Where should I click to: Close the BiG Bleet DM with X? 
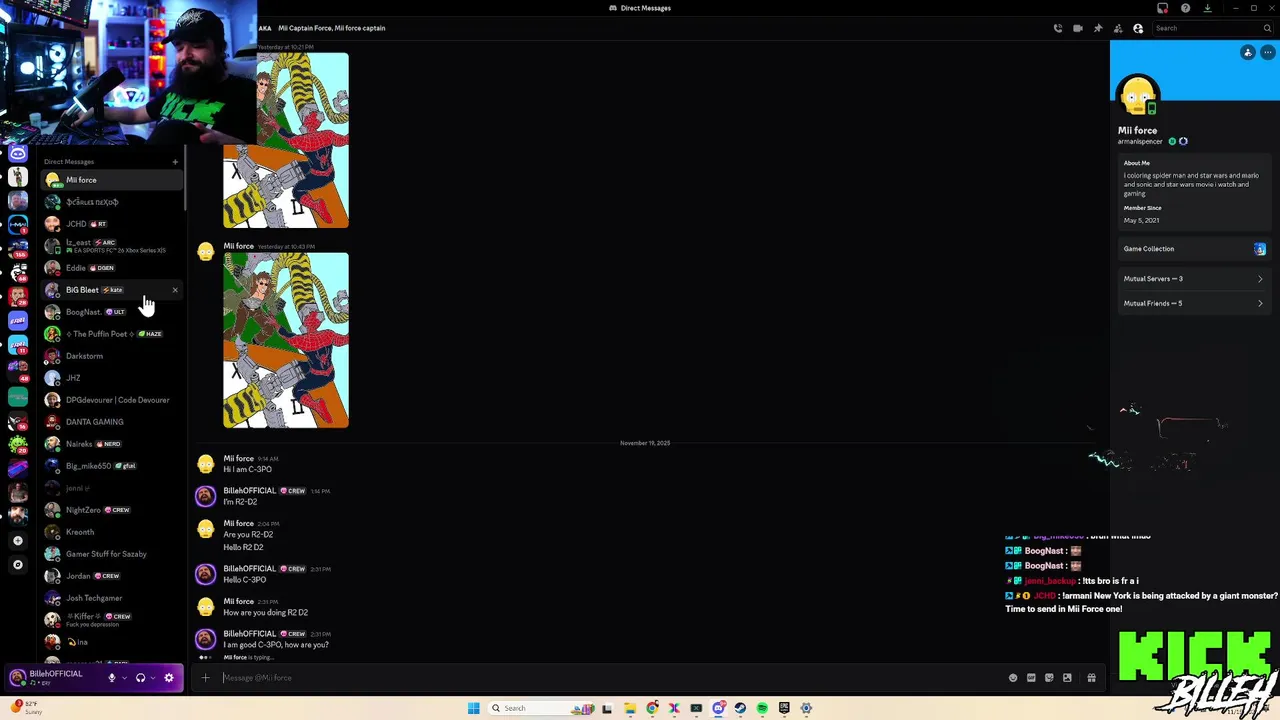click(x=175, y=290)
